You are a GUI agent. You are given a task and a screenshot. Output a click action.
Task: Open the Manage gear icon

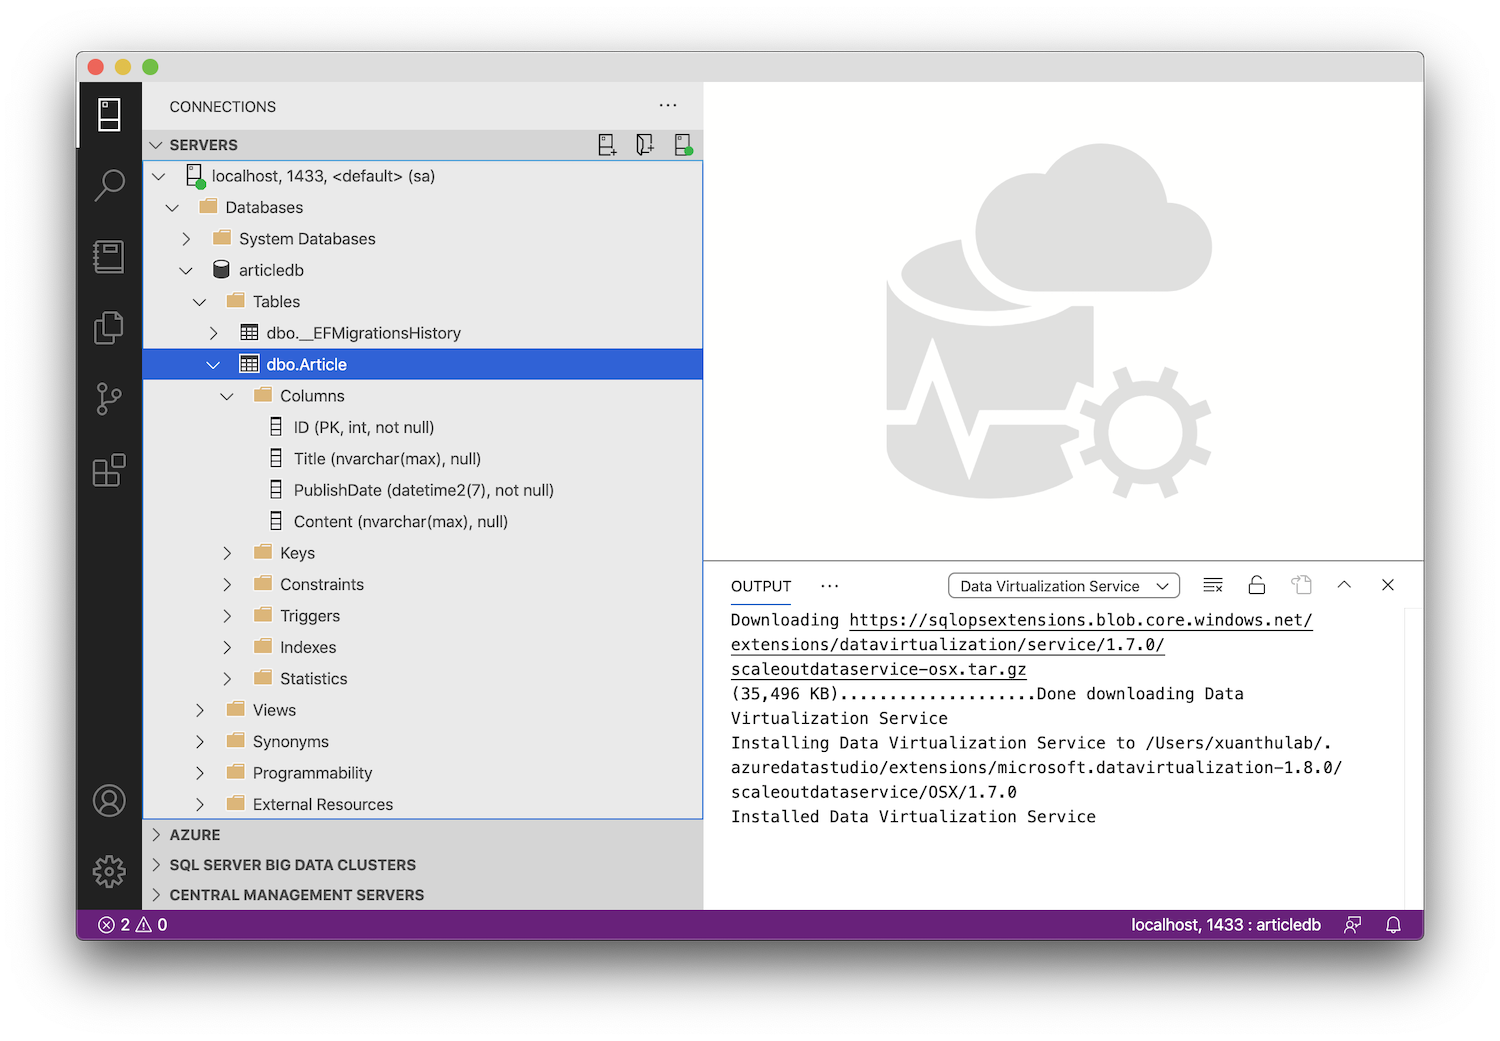(109, 872)
